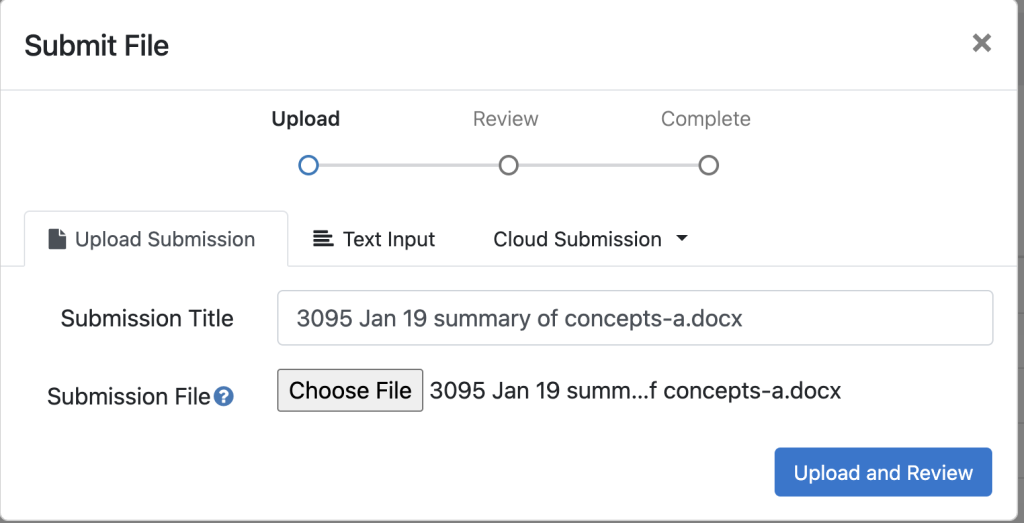Switch to the Upload Submission tab
This screenshot has width=1024, height=523.
click(x=155, y=239)
